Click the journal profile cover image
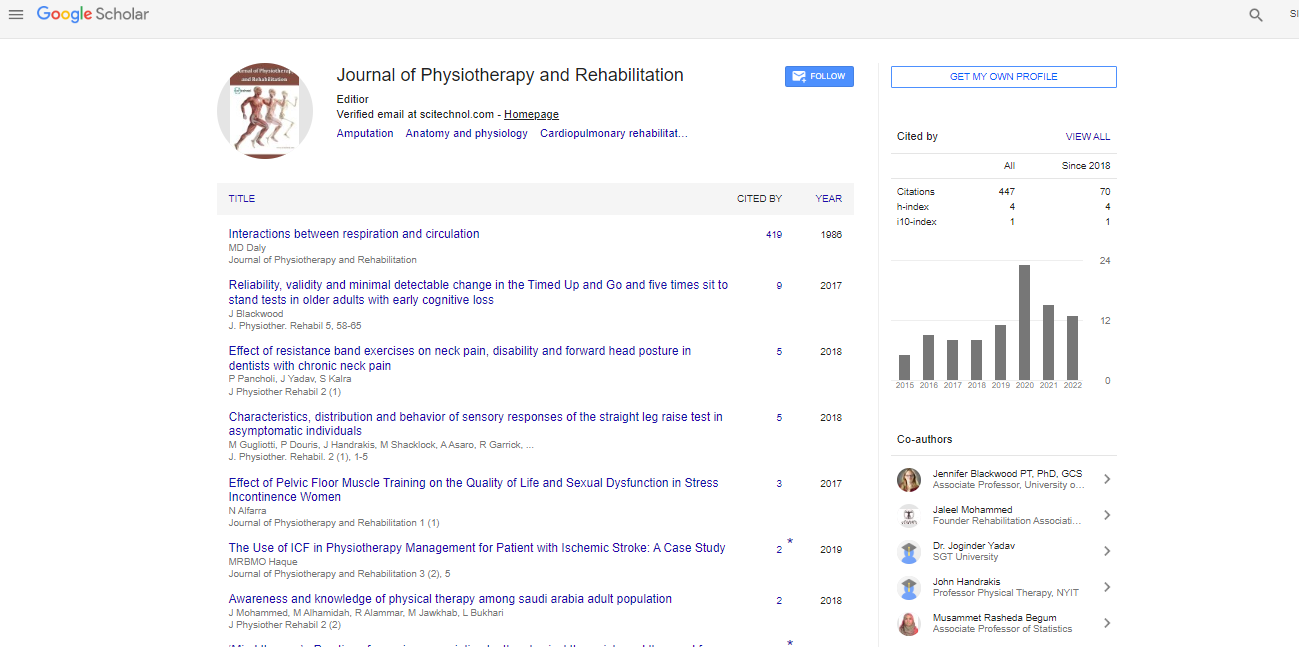Screen dimensions: 1299x647 [265, 111]
